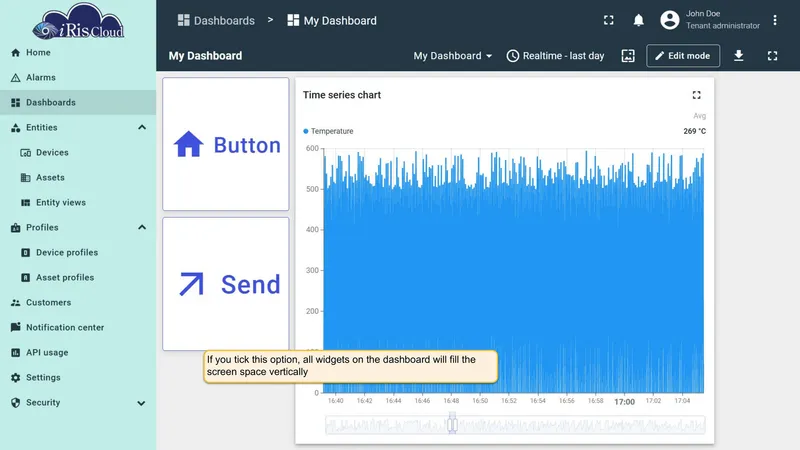Open the My Dashboard state dropdown
The image size is (800, 450).
(453, 56)
